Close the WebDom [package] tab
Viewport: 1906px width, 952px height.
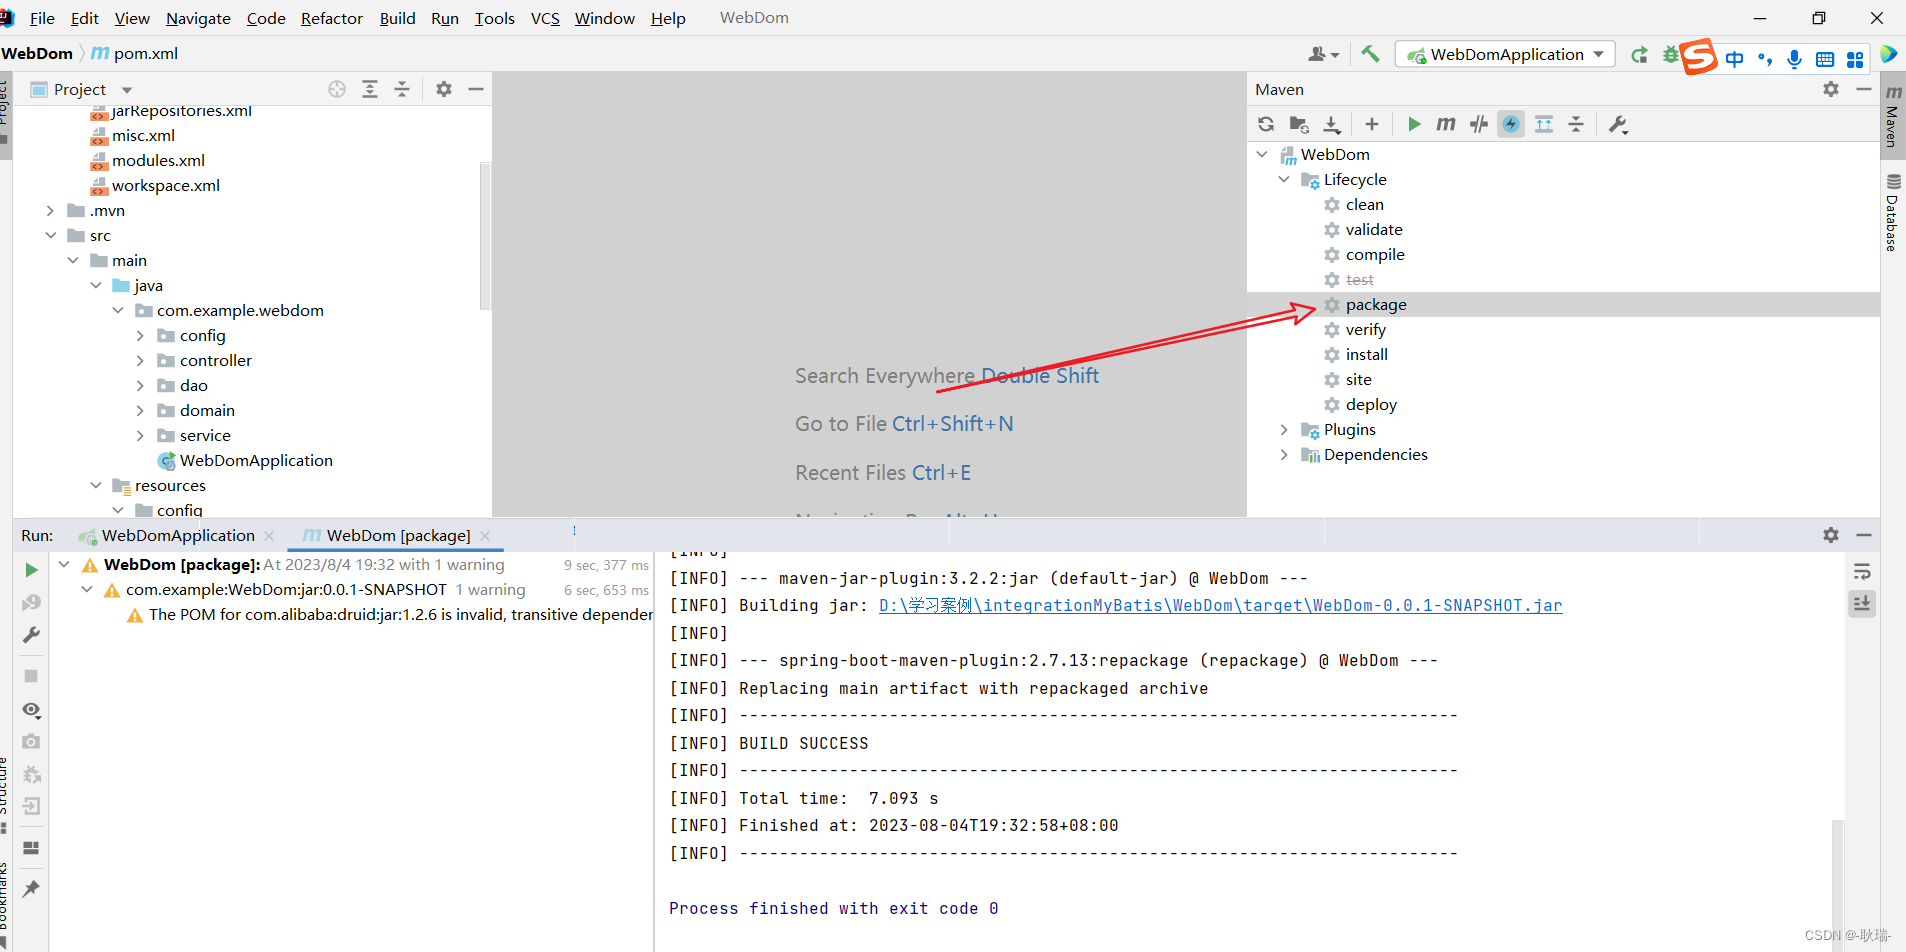tap(485, 536)
